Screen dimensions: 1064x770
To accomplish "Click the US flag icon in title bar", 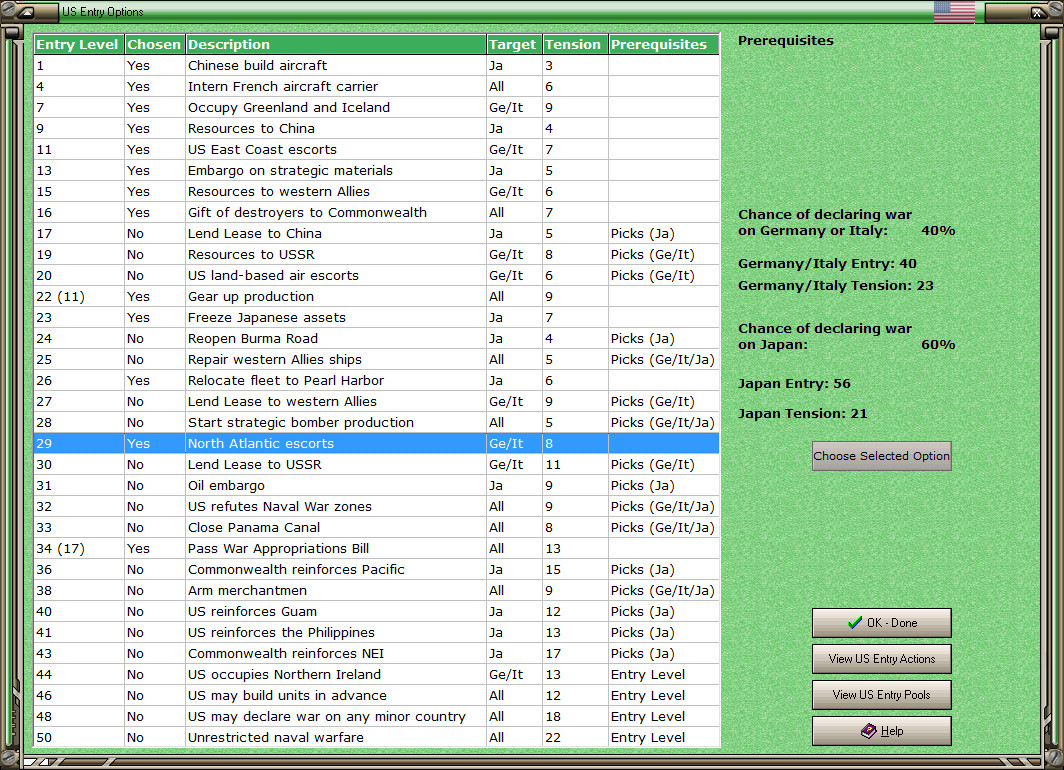I will (x=954, y=12).
